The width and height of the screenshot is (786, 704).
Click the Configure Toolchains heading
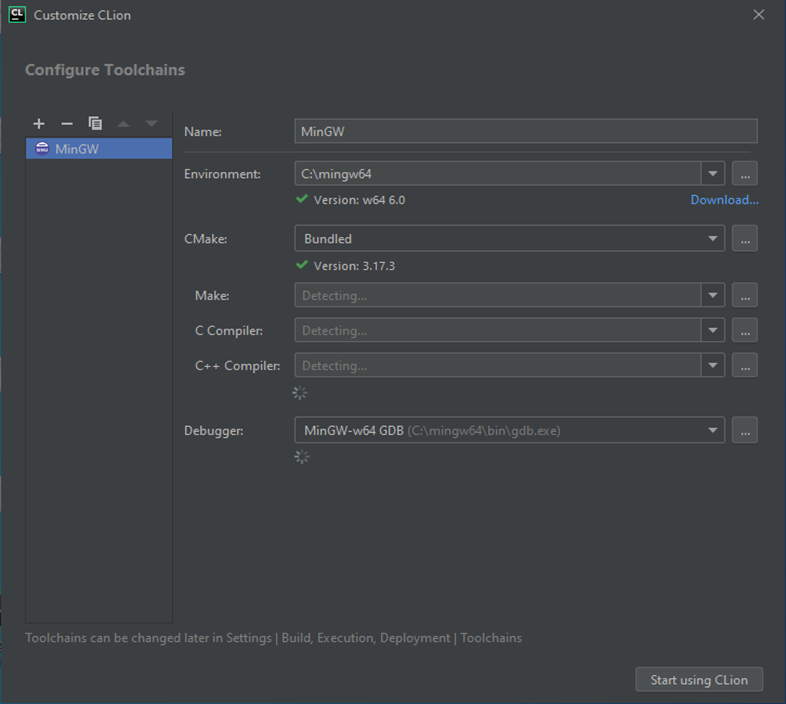pyautogui.click(x=105, y=70)
